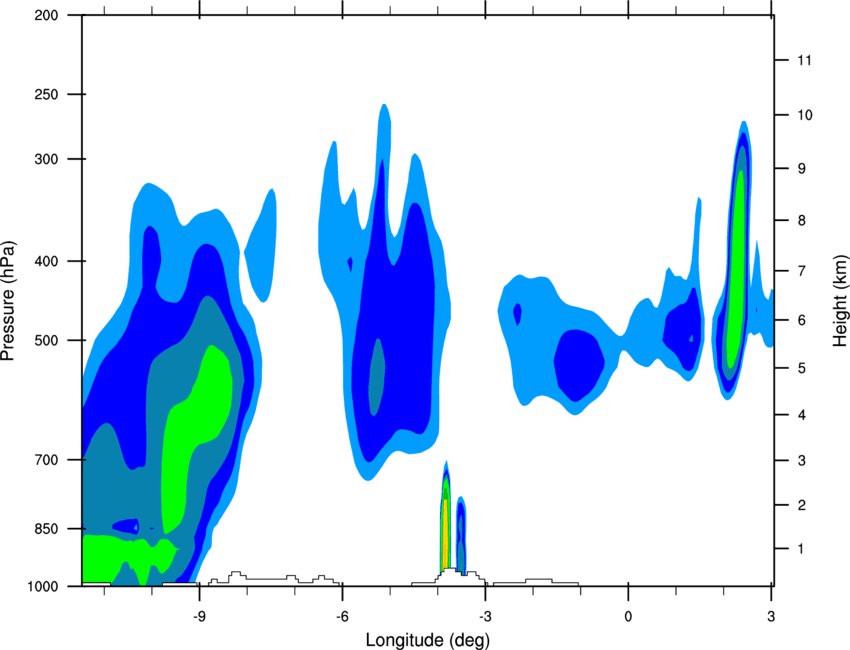The image size is (850, 650).
Task: Select the 400 pressure axis label
Action: point(46,261)
